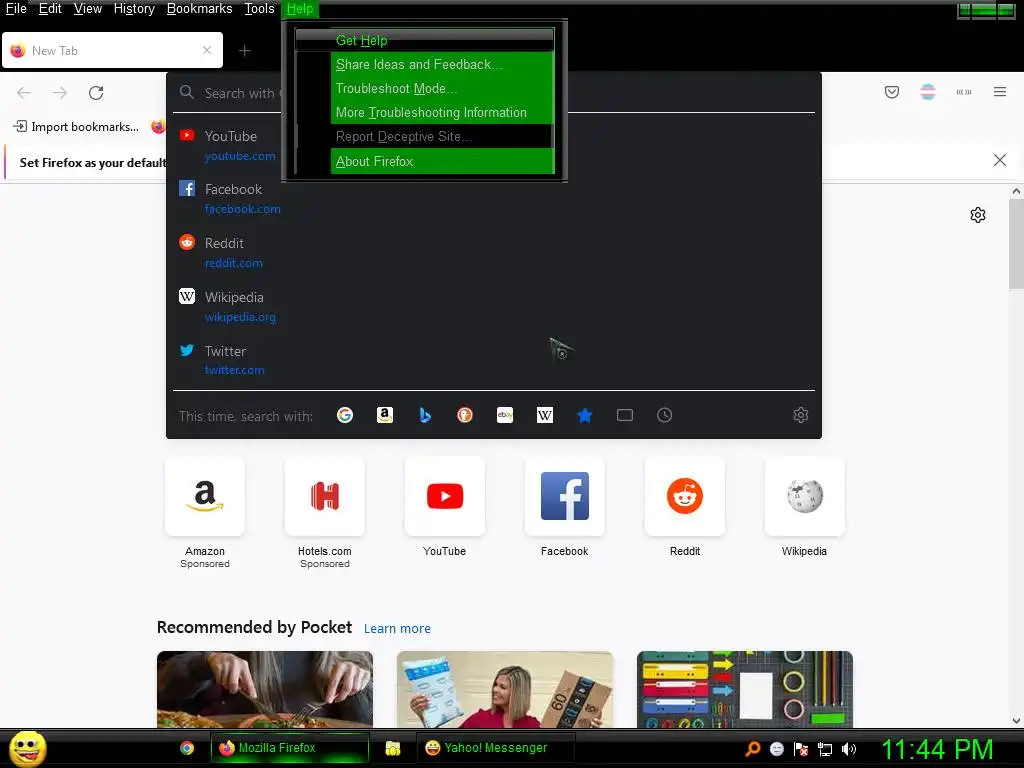Viewport: 1024px width, 768px height.
Task: Select Get Help in Help menu
Action: [x=424, y=40]
